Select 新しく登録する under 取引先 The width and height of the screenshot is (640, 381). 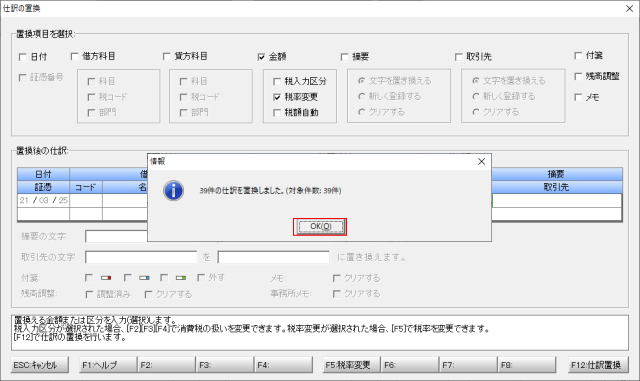[x=476, y=96]
